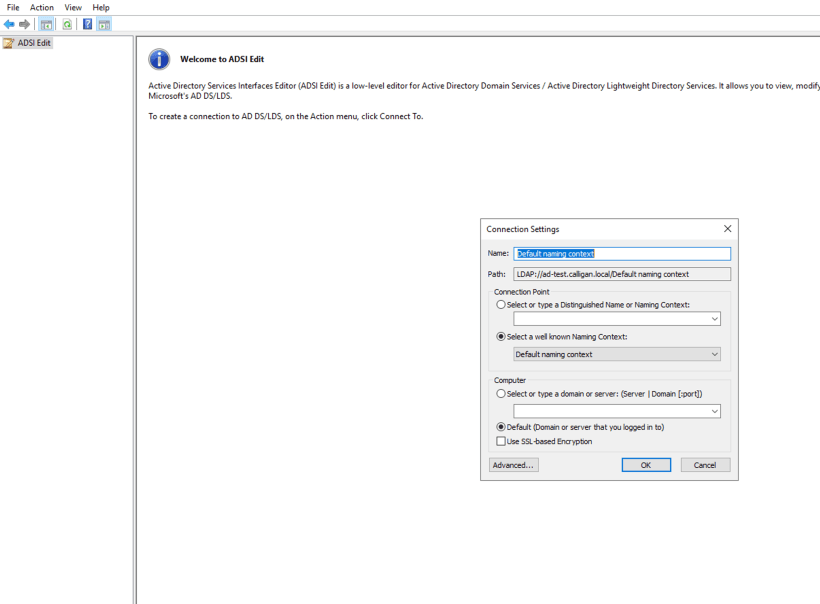Open the File menu

(x=13, y=7)
